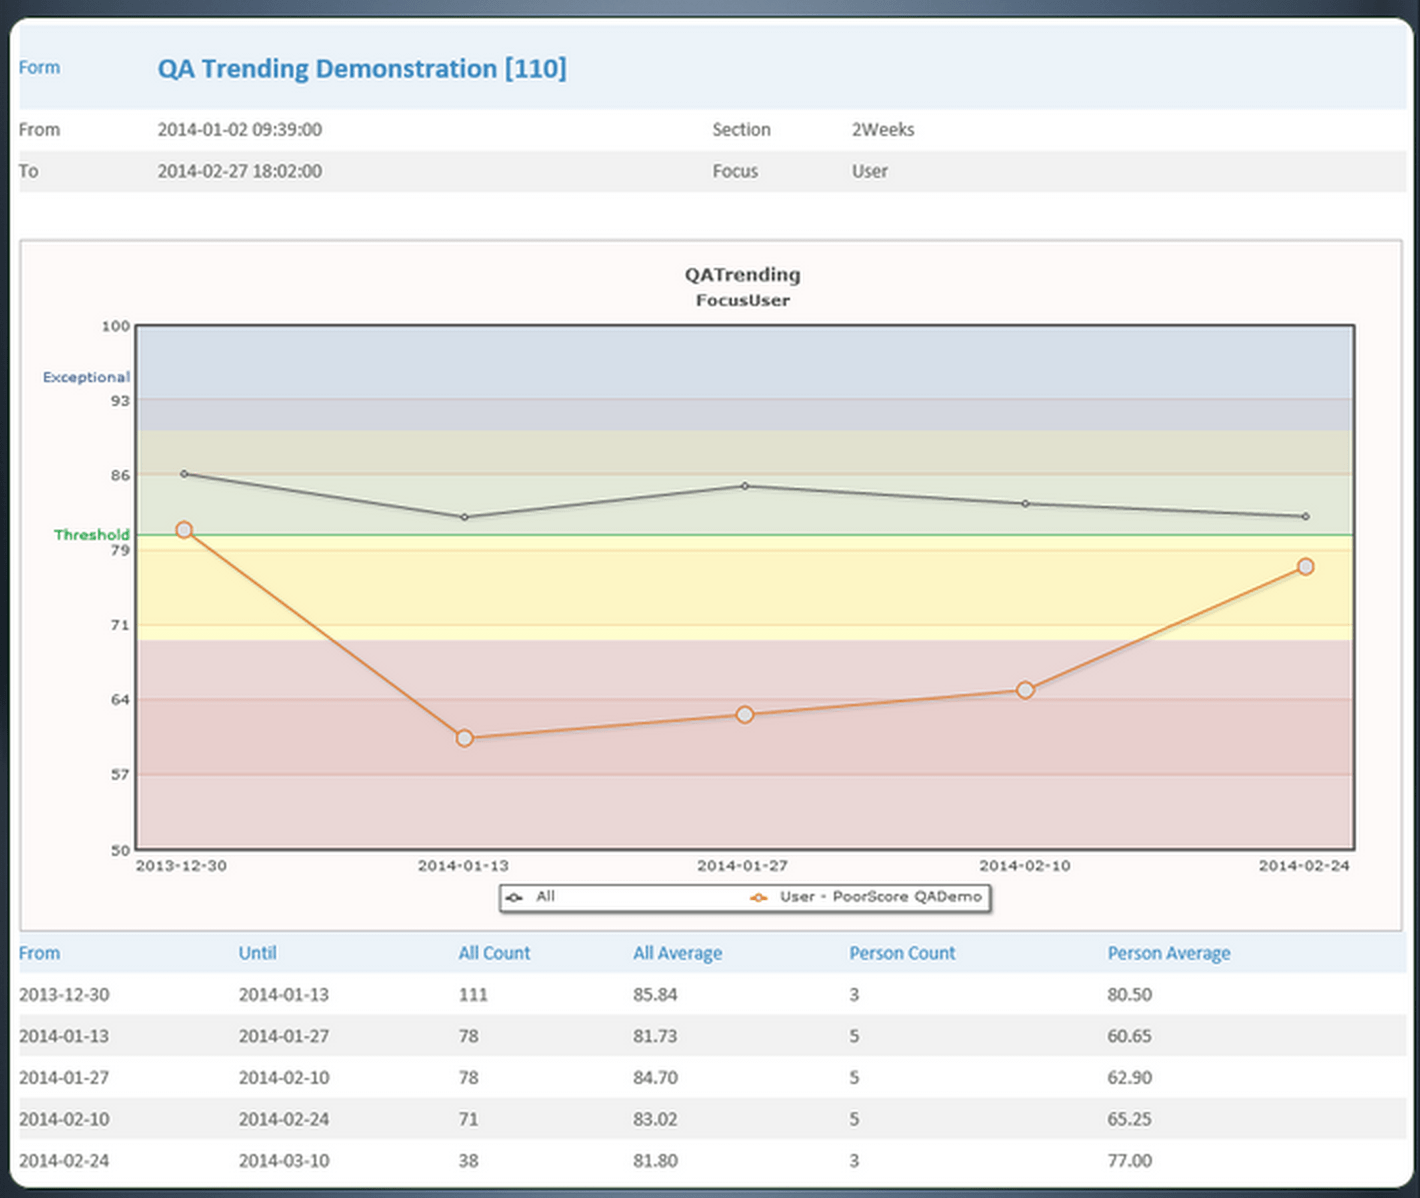Select orange data point at 2014-02-24
This screenshot has width=1420, height=1198.
tap(1305, 567)
